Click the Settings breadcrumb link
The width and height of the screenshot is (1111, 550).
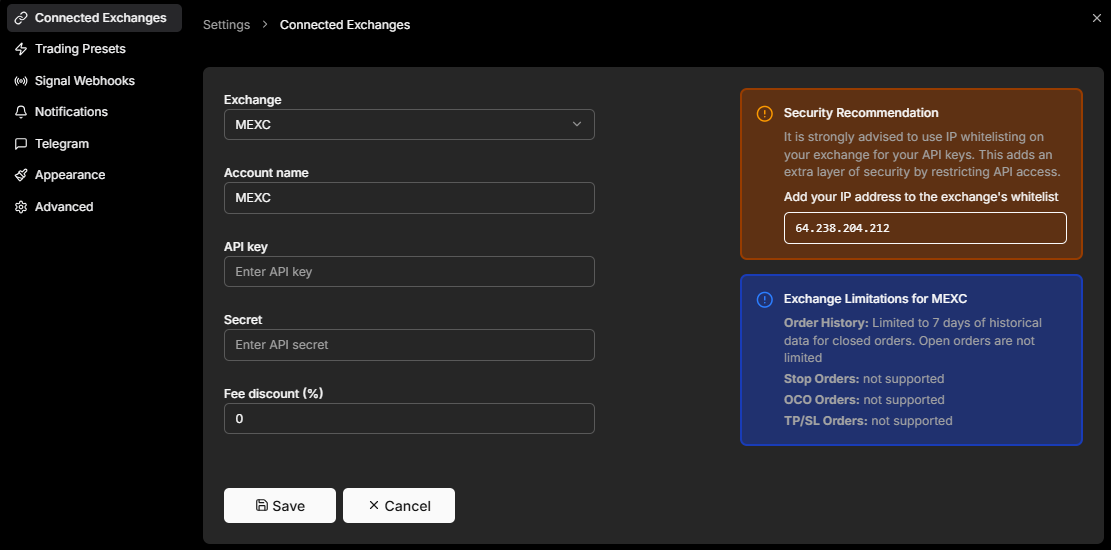point(226,24)
